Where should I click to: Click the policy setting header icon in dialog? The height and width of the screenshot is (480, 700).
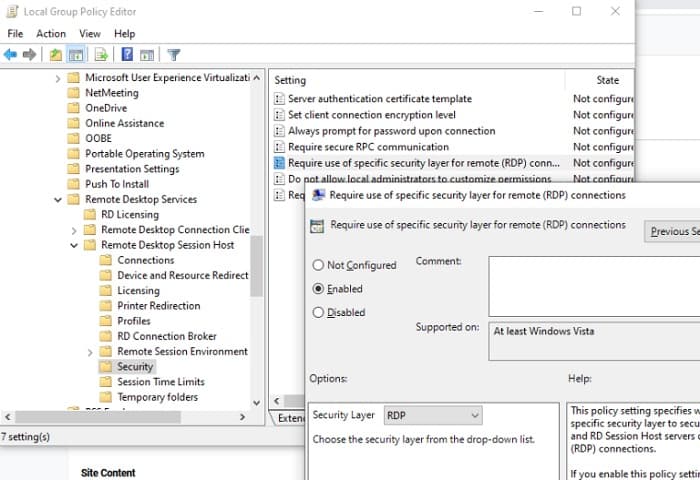(x=317, y=226)
